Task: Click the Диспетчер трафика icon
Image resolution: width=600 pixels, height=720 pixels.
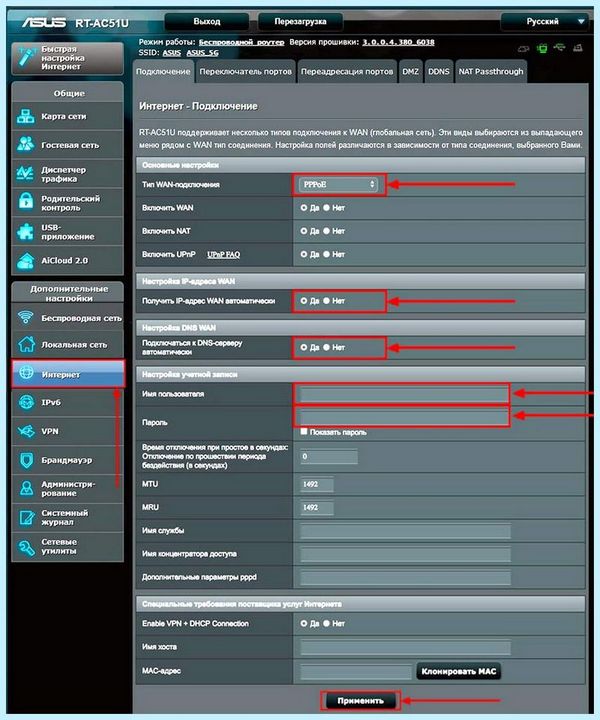Action: point(26,174)
